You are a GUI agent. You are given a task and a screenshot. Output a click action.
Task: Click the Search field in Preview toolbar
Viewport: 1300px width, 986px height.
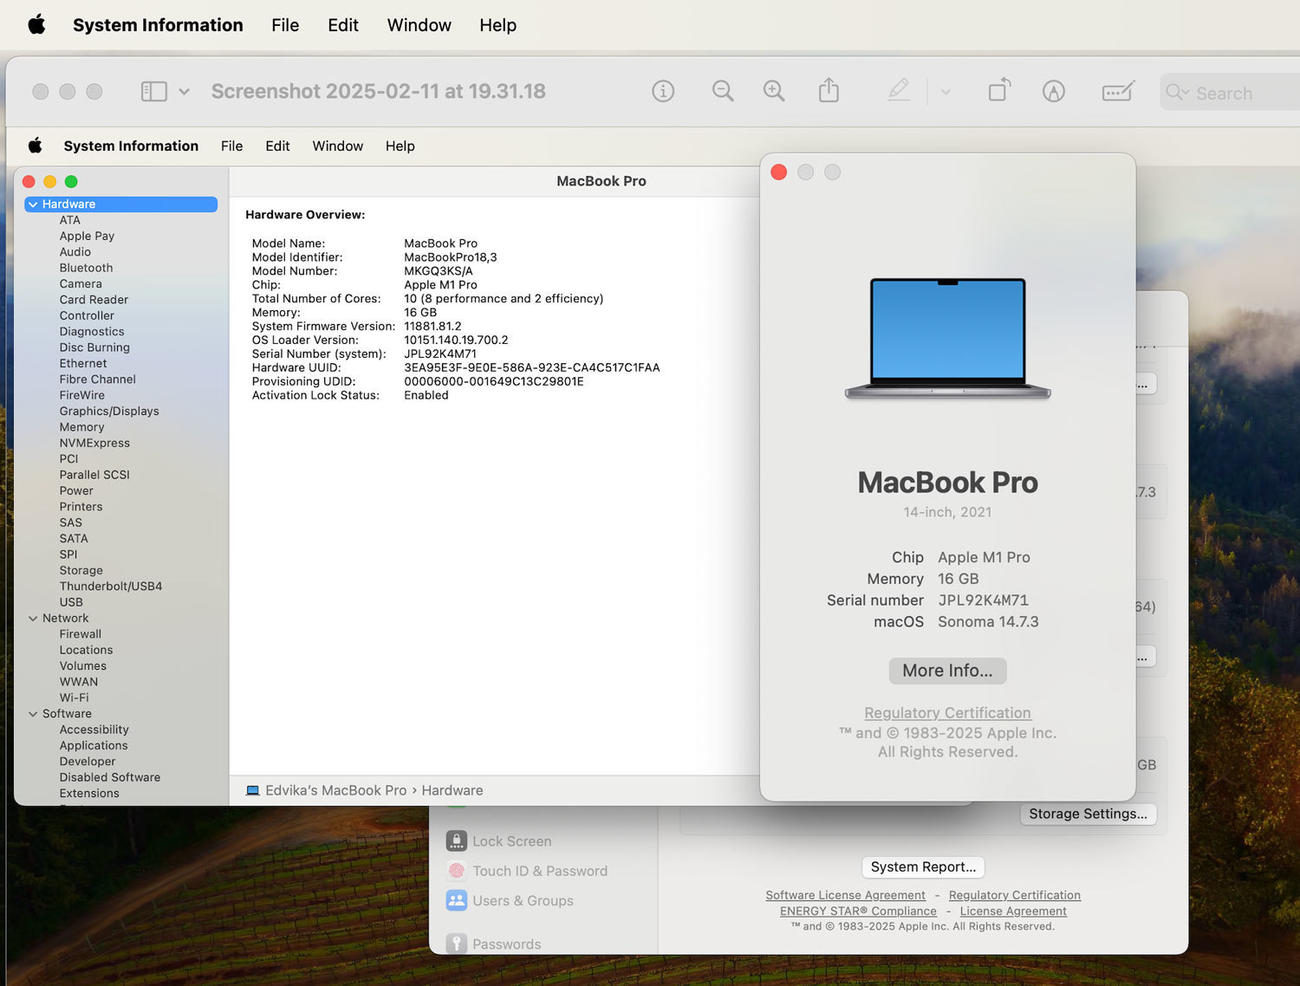[x=1230, y=92]
